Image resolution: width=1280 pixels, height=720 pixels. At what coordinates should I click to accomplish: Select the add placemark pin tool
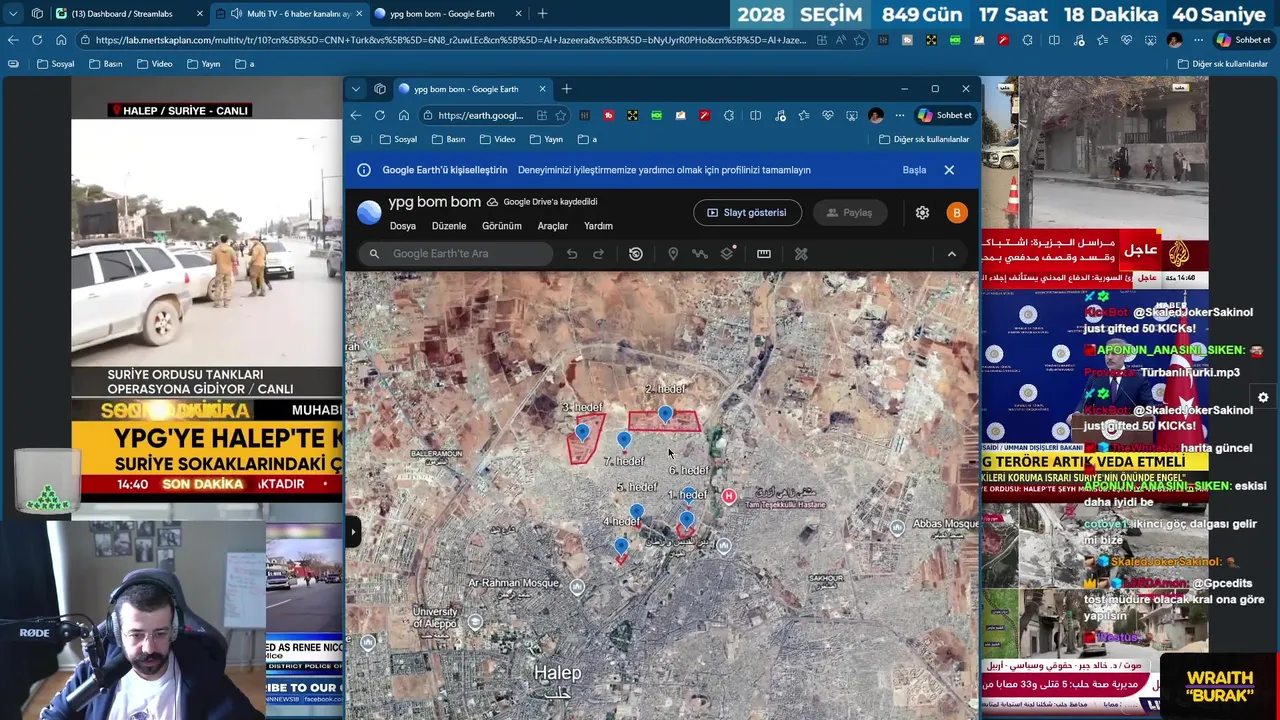673,254
